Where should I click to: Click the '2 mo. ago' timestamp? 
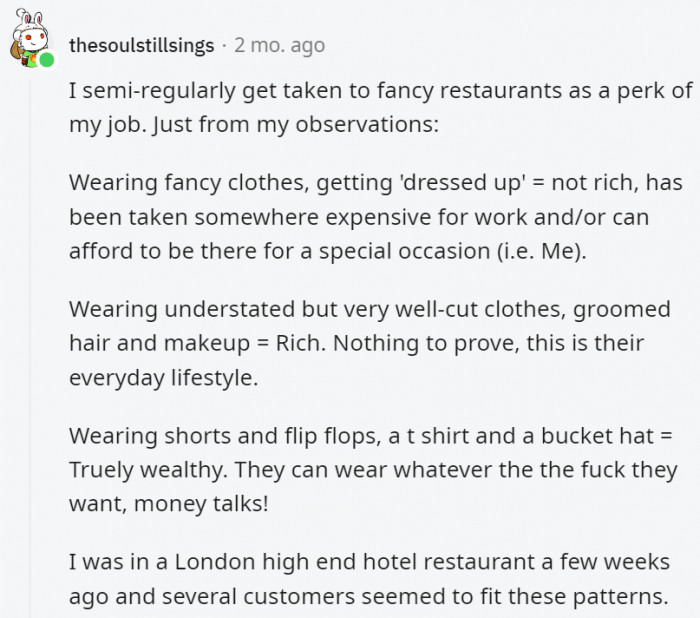click(279, 45)
